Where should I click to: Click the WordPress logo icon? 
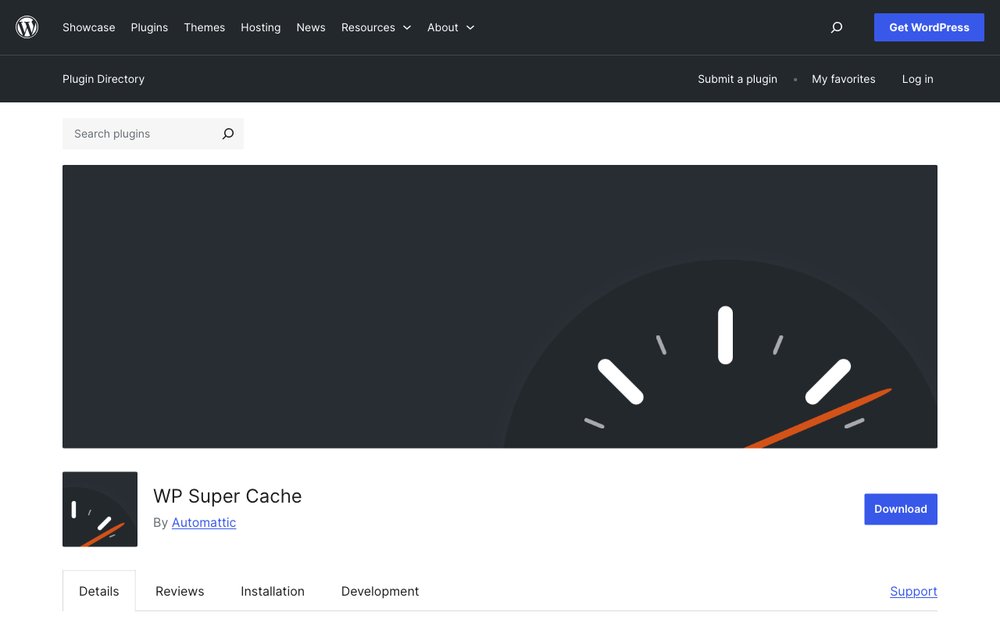[27, 27]
